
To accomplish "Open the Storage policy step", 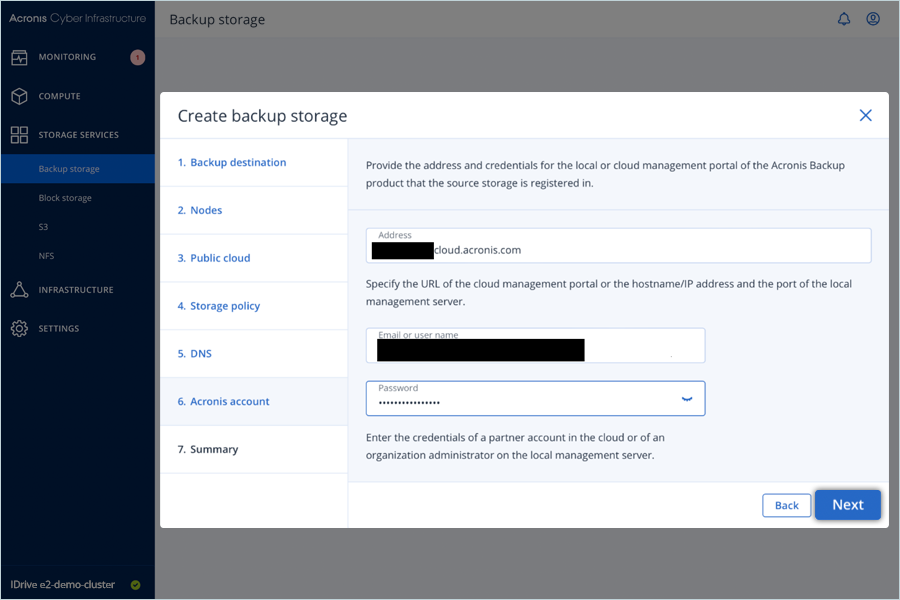I will [225, 306].
